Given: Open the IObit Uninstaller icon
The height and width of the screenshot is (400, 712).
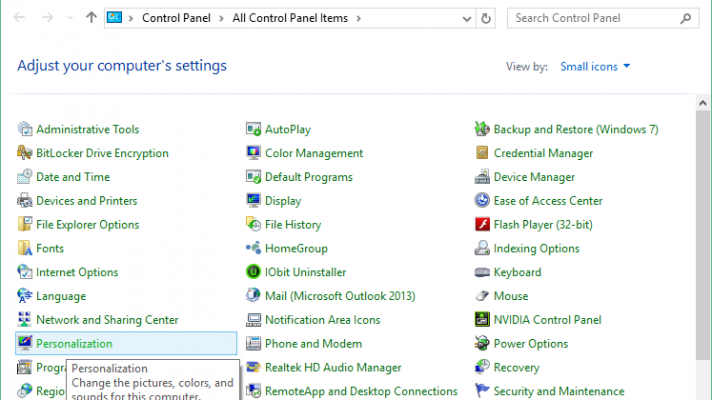Looking at the screenshot, I should click(x=254, y=272).
